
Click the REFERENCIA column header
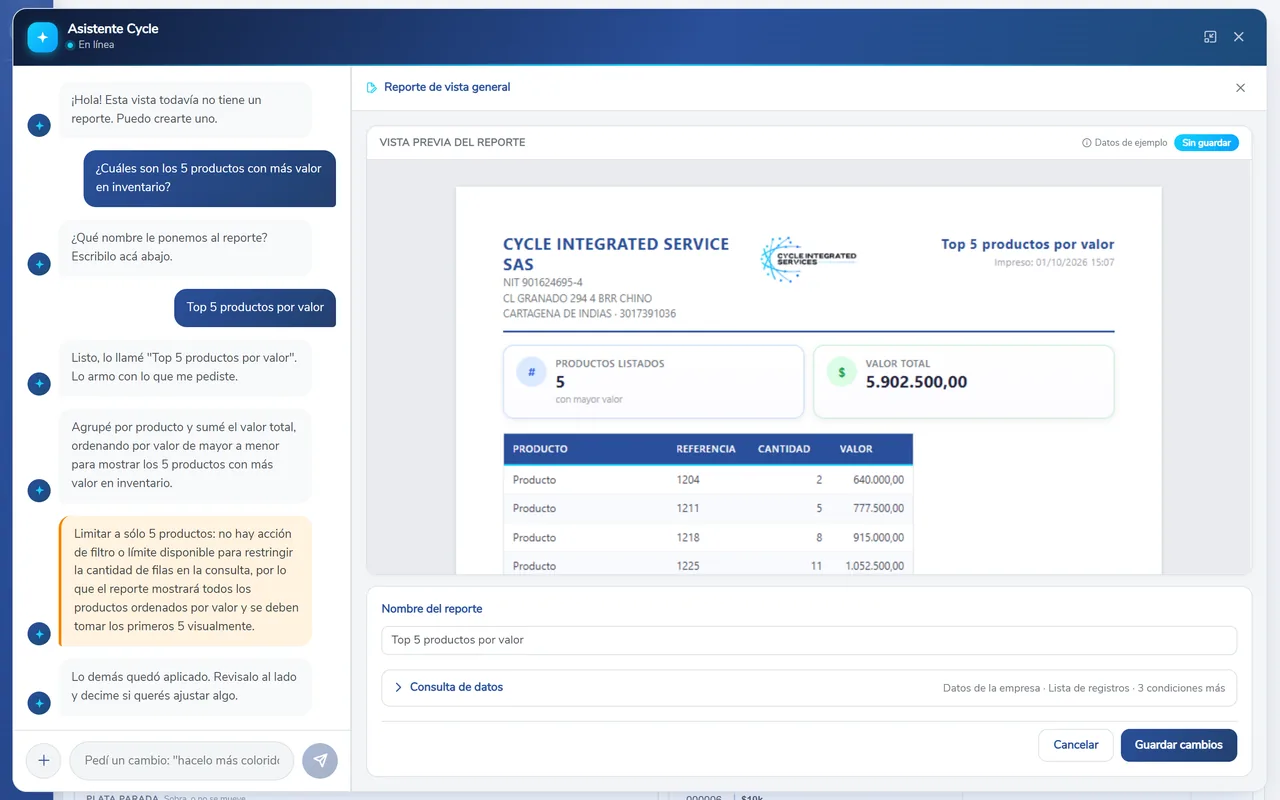pyautogui.click(x=706, y=449)
